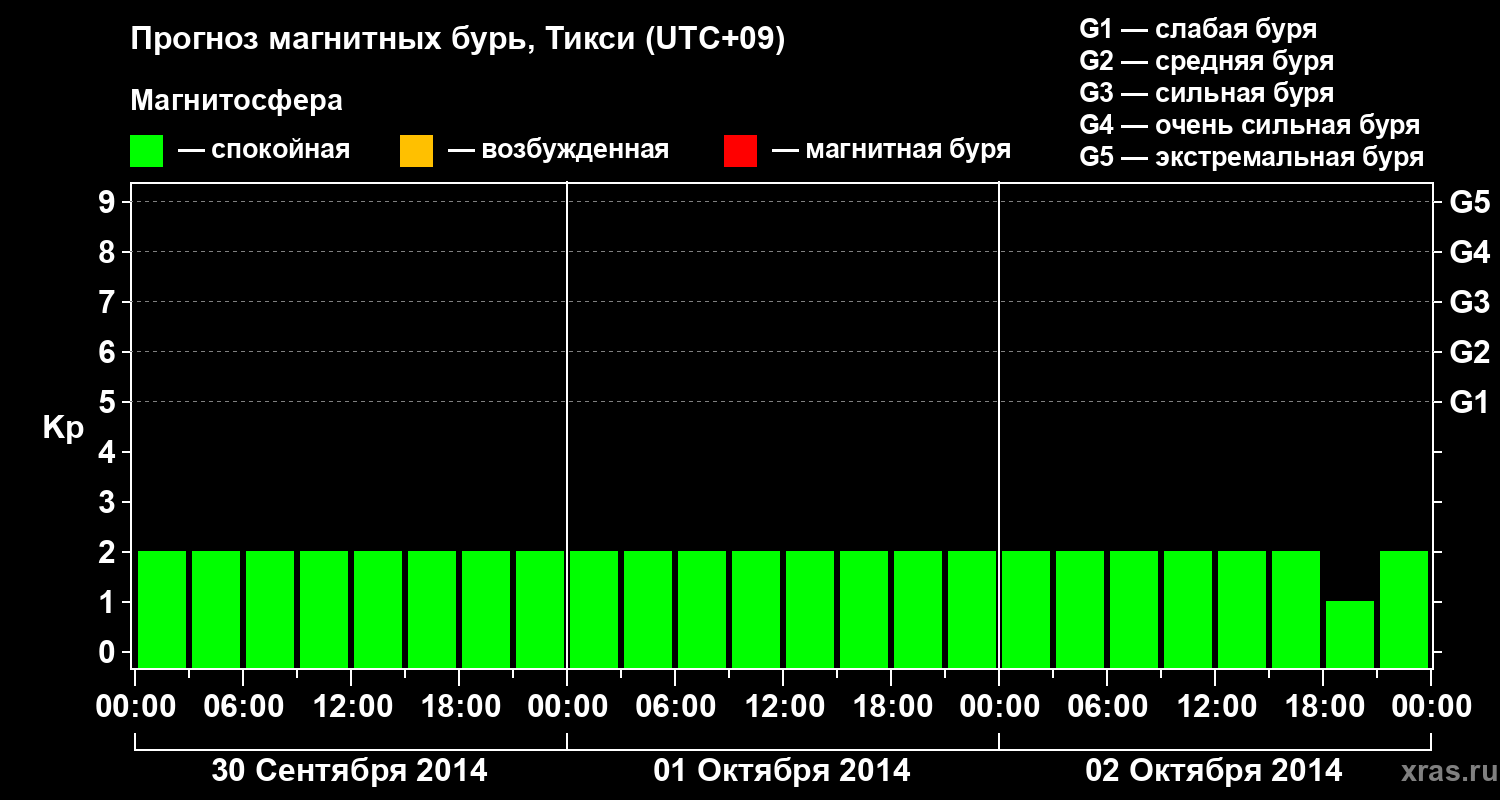Select the chart title 'Прогноз магнитных бурь, Тикси (UTC+09)'
Image resolution: width=1500 pixels, height=800 pixels.
click(458, 40)
